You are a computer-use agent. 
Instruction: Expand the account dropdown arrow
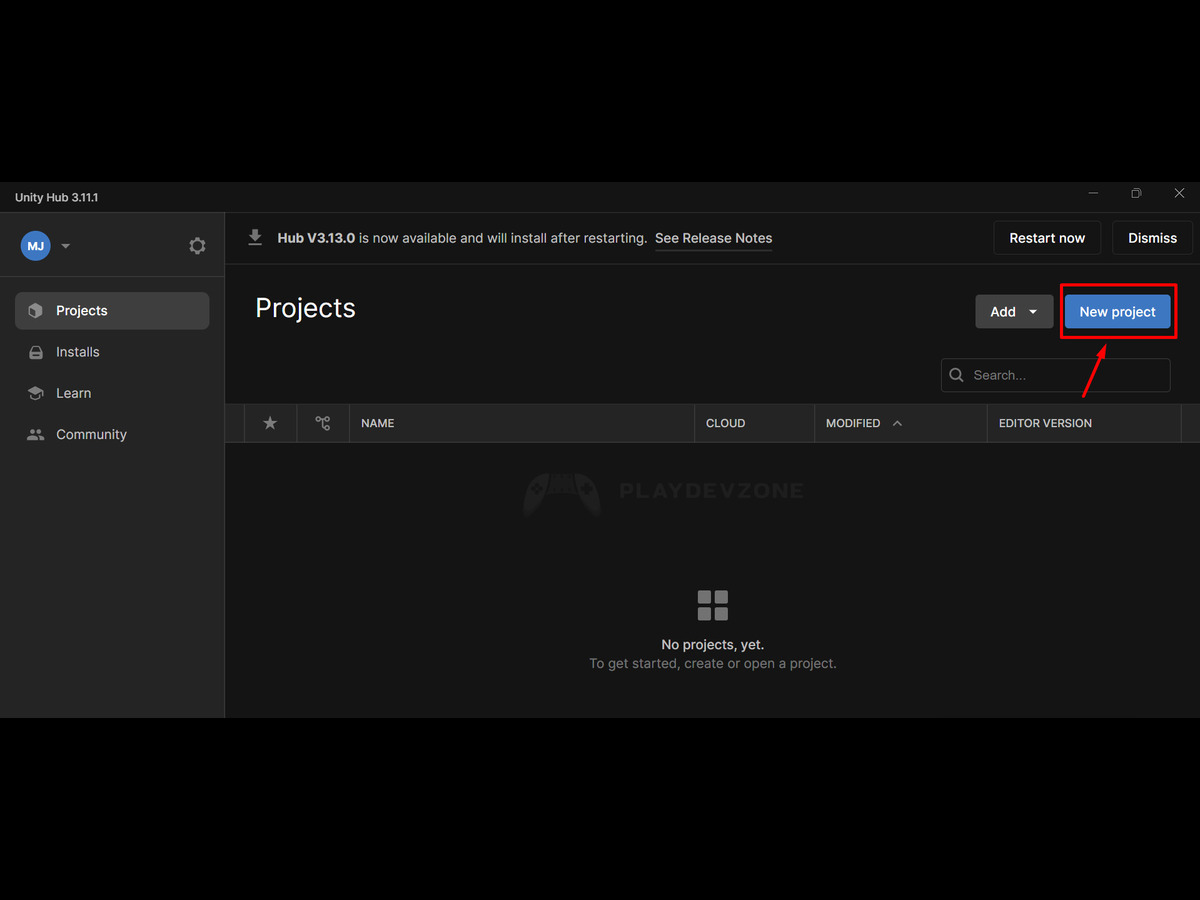click(66, 246)
